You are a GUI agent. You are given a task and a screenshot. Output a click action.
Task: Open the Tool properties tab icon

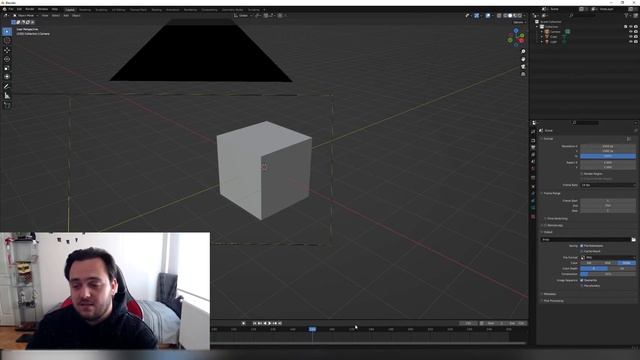pyautogui.click(x=533, y=132)
